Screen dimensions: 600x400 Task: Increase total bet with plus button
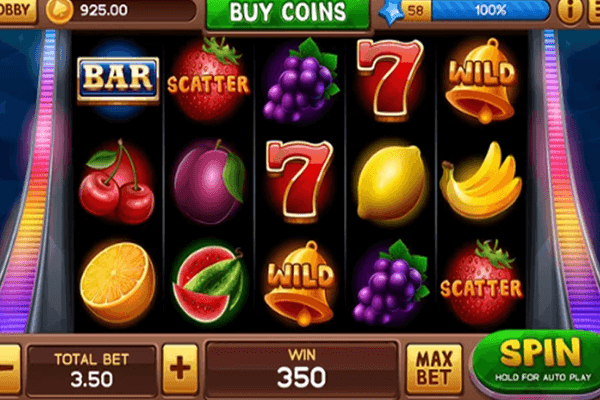180,368
